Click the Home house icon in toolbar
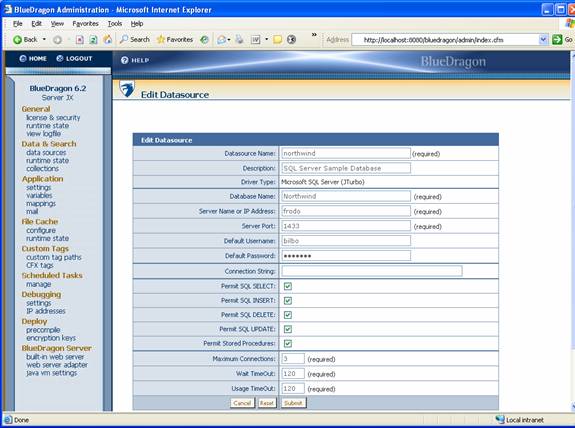This screenshot has width=575, height=428. pyautogui.click(x=108, y=39)
